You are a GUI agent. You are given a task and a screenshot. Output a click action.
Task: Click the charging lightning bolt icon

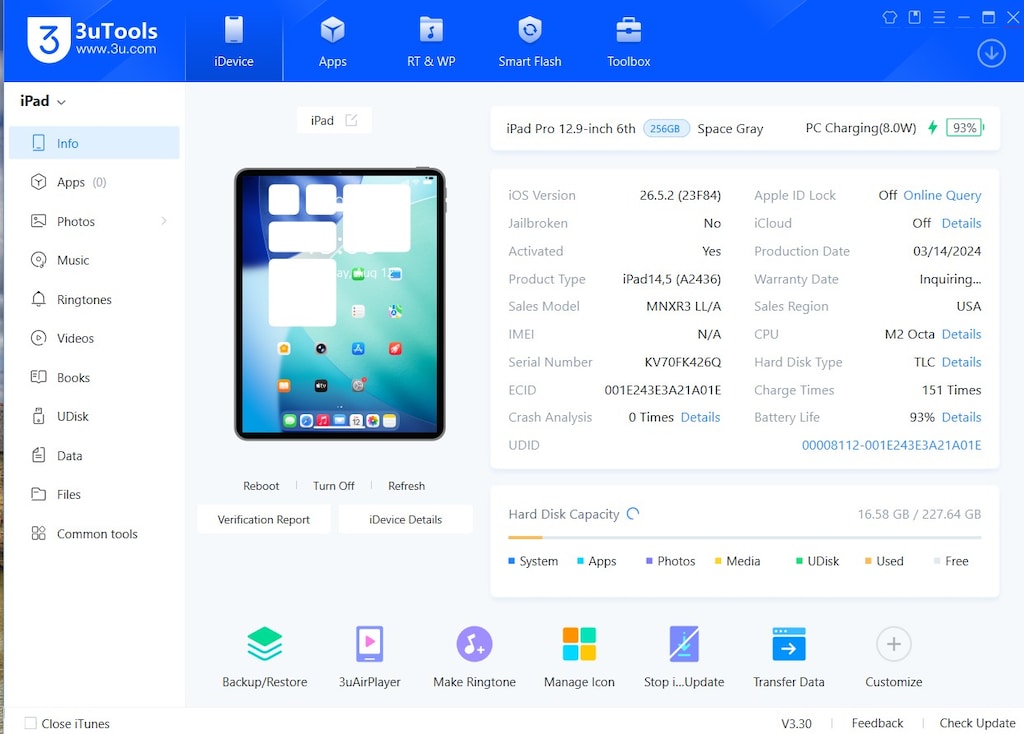point(933,128)
